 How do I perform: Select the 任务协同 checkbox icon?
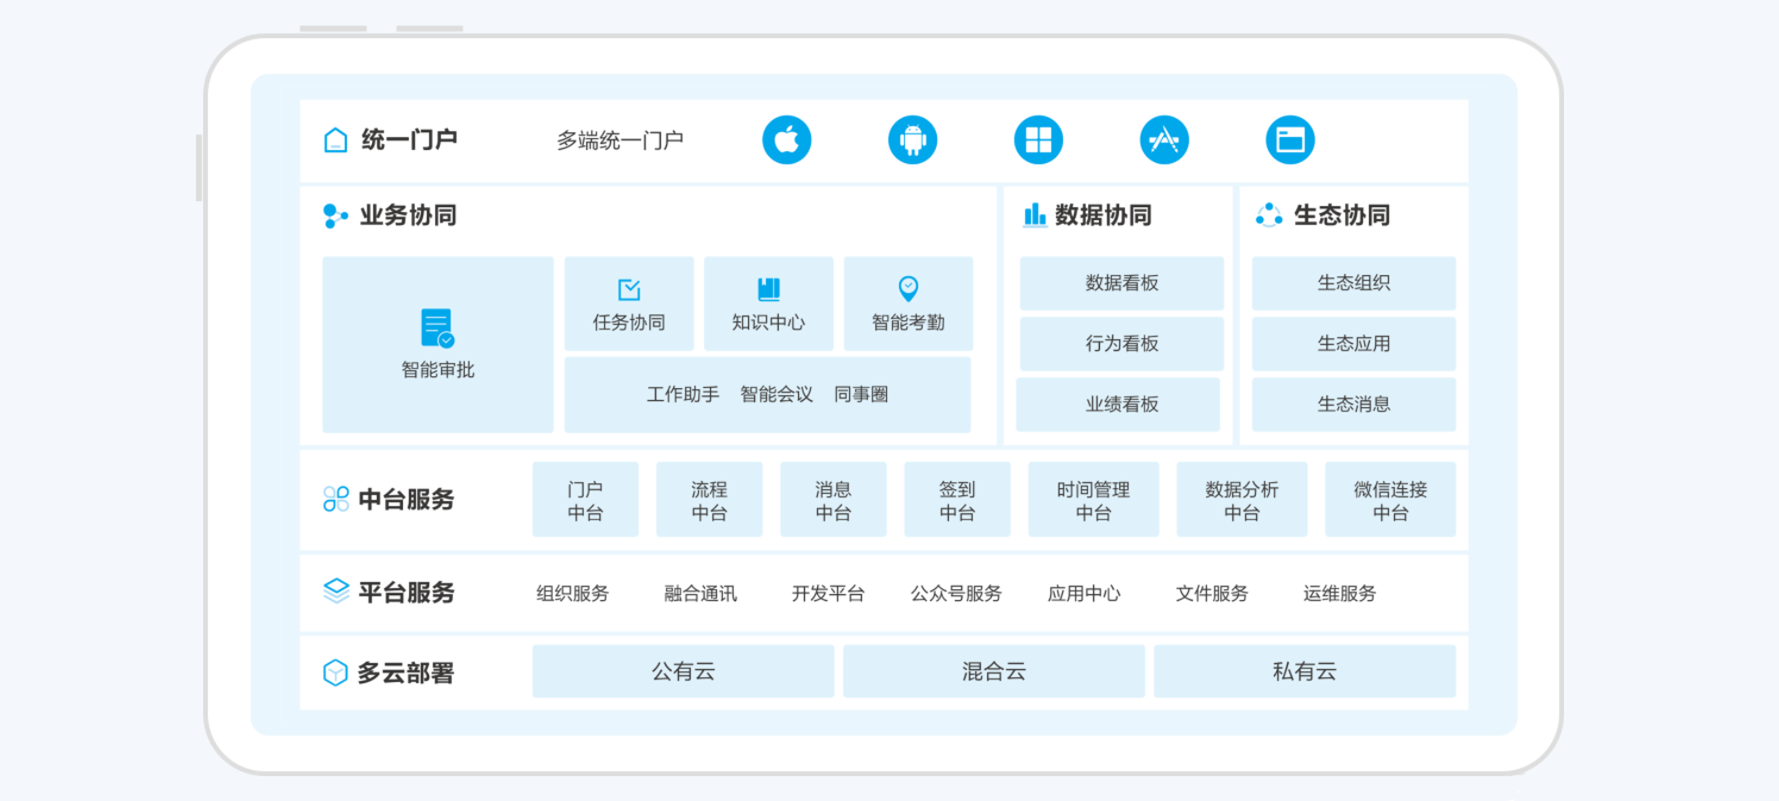click(629, 290)
